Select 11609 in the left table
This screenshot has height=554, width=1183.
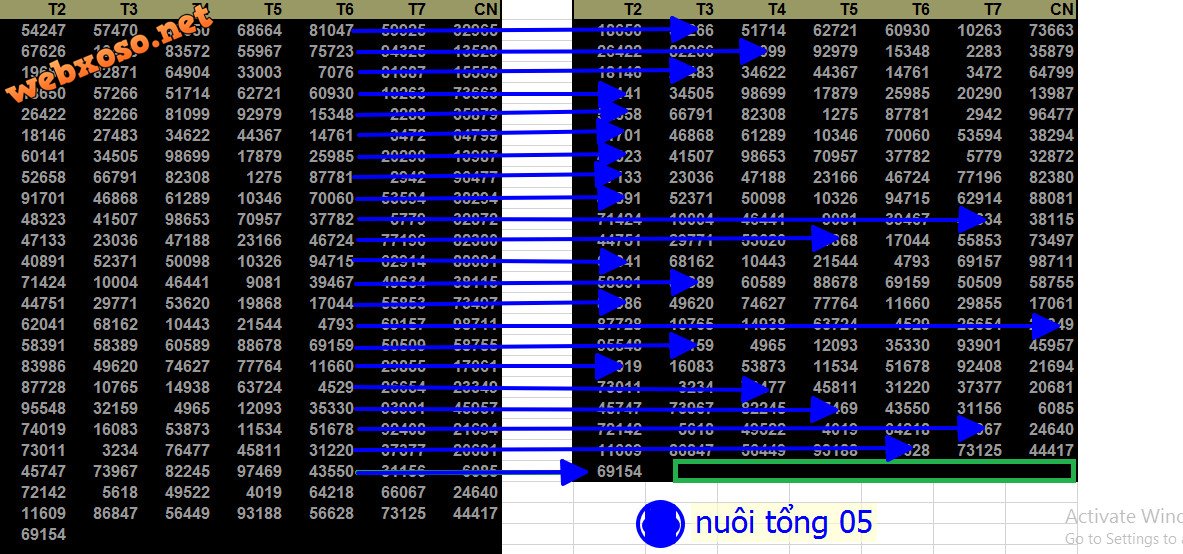pos(44,513)
